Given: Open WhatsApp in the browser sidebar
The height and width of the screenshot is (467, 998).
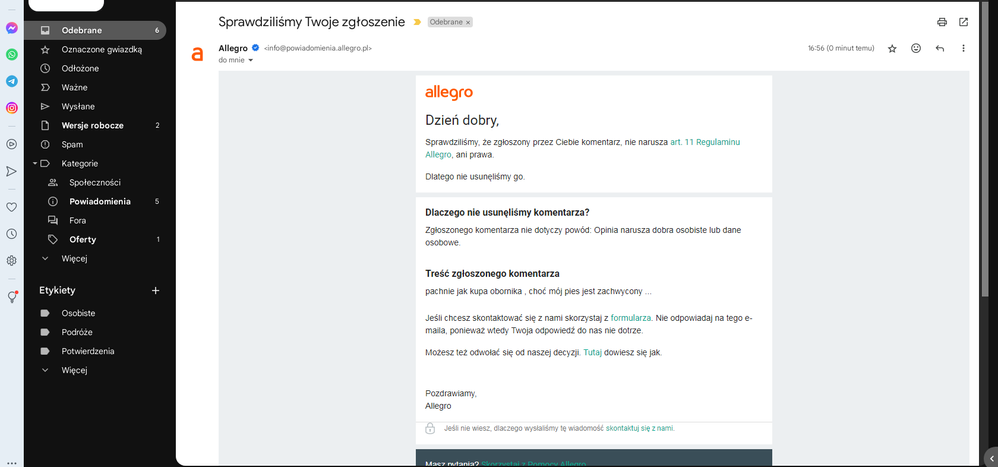Looking at the screenshot, I should (x=11, y=55).
